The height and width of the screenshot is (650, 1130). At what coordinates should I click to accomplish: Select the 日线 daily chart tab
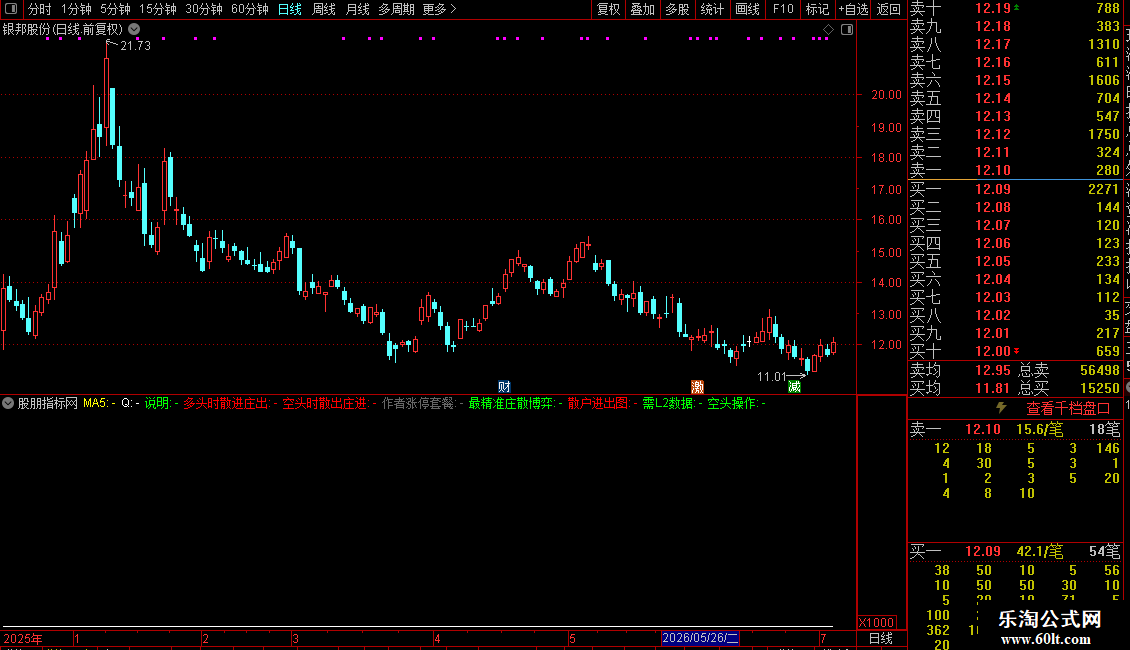pos(290,9)
